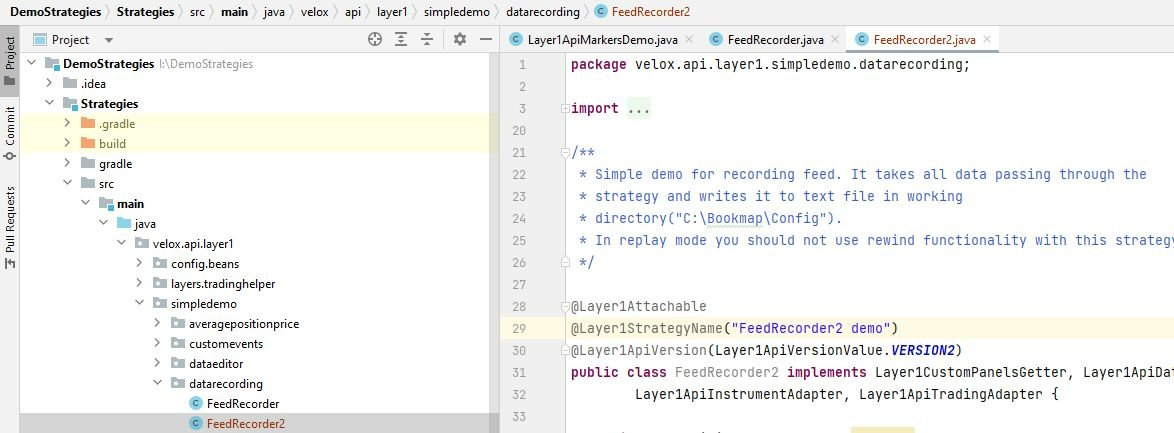
Task: Hide the Project tool window
Action: (x=485, y=39)
